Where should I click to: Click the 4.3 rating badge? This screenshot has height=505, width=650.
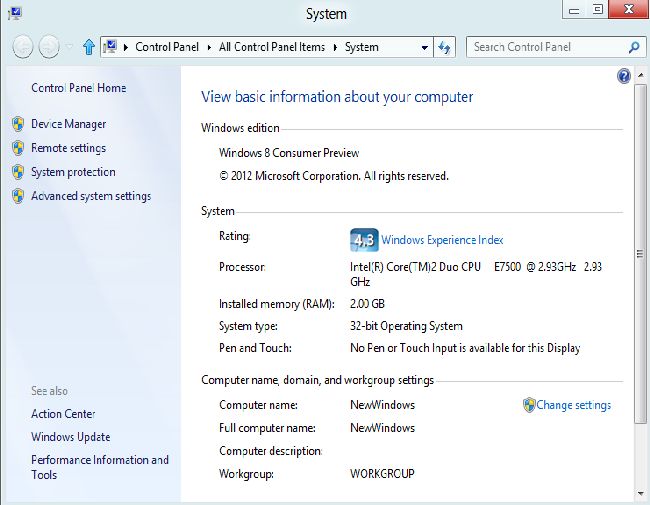(x=364, y=240)
